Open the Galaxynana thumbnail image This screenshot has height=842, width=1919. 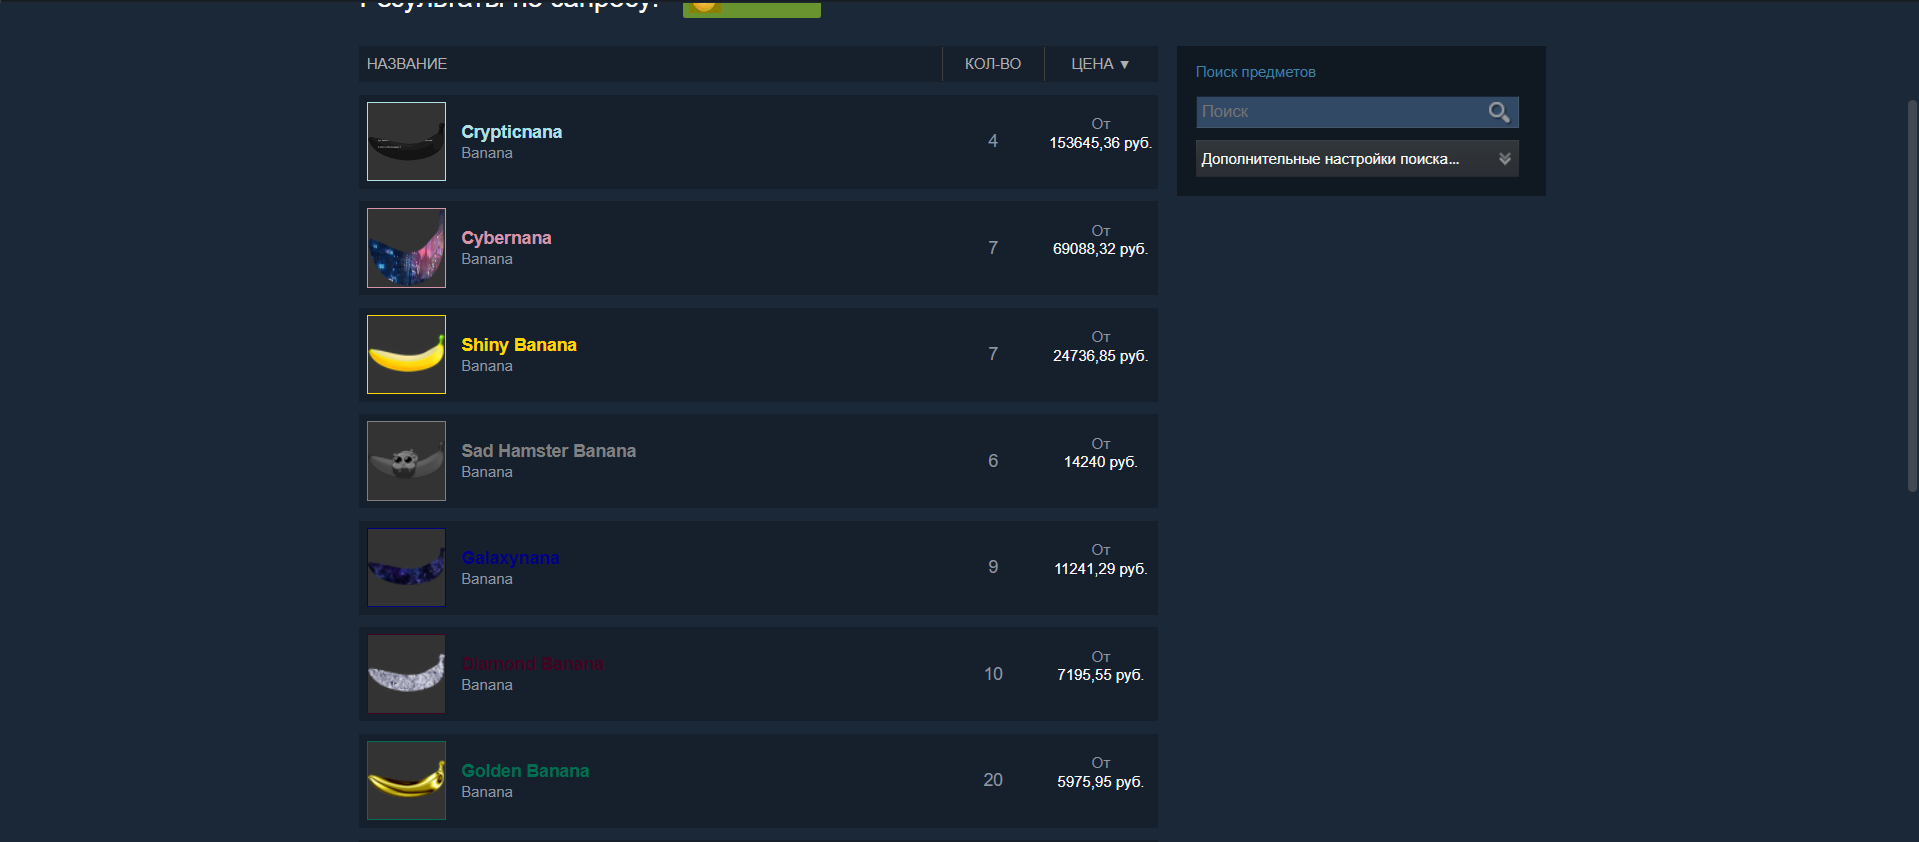point(406,567)
